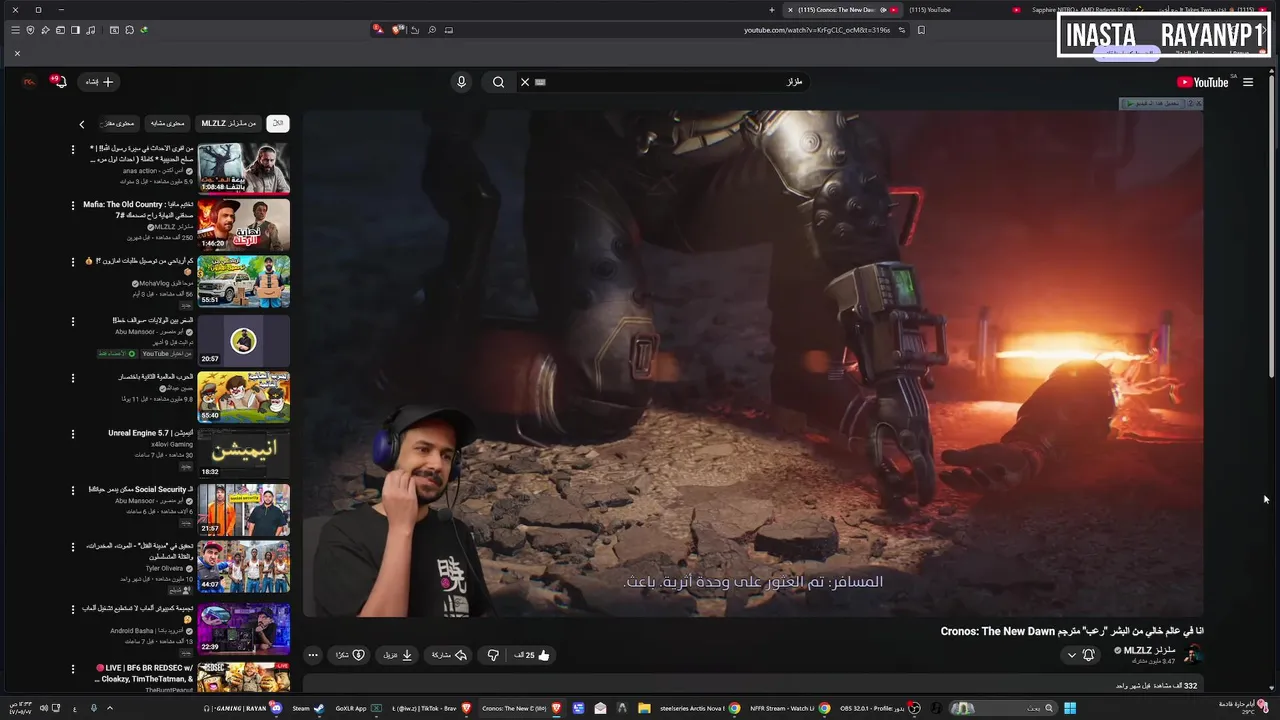Viewport: 1280px width, 720px height.
Task: Open the account avatar menu
Action: point(29,82)
